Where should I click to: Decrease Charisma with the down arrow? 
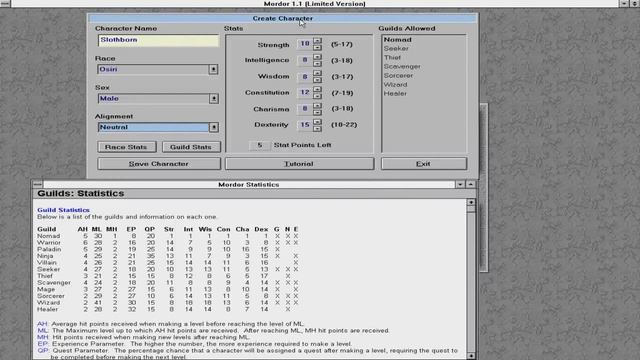click(317, 112)
